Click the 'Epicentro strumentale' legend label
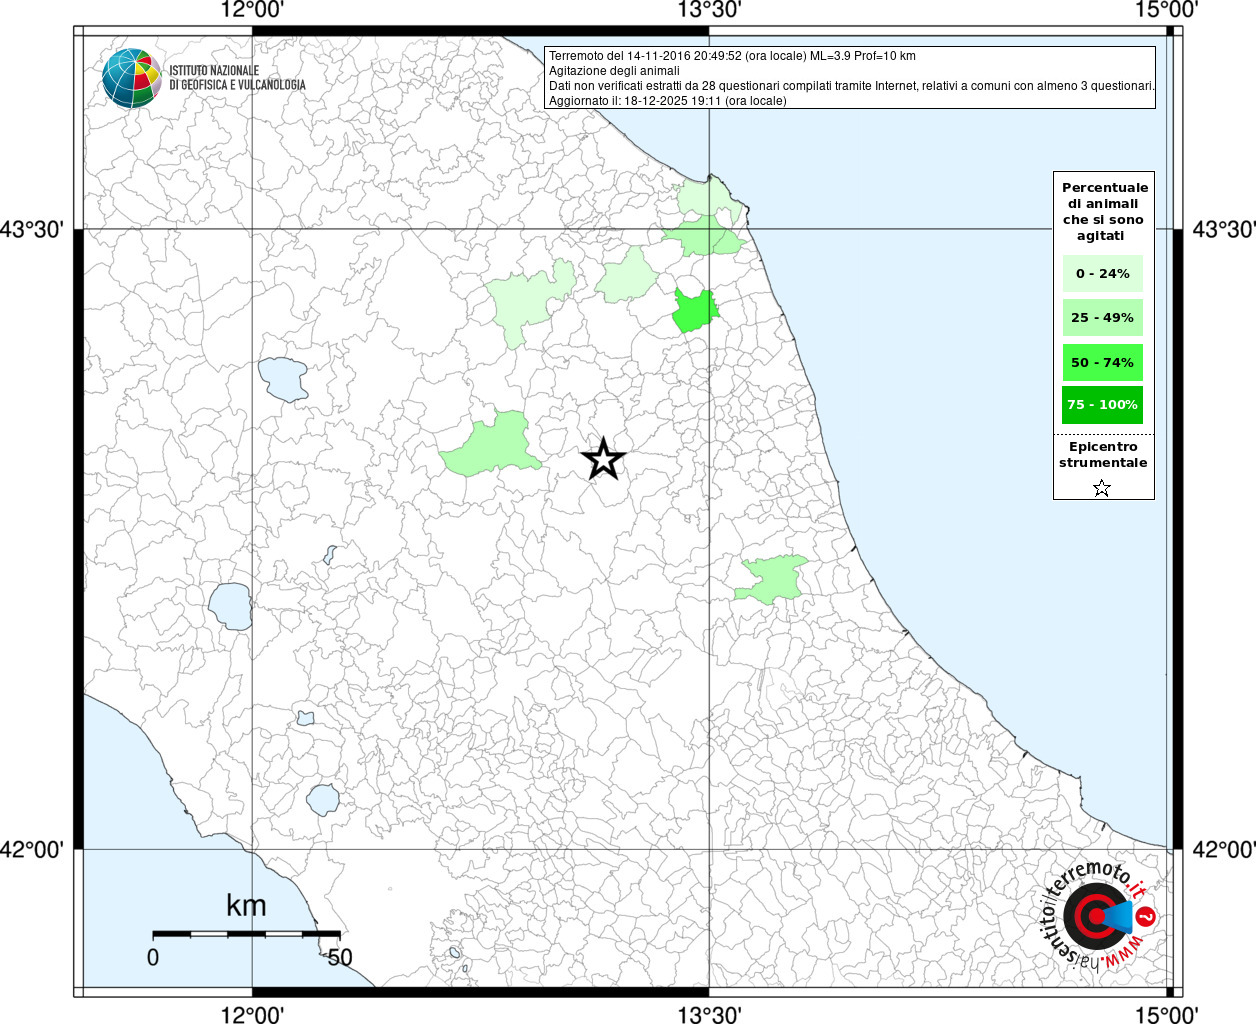Image resolution: width=1256 pixels, height=1024 pixels. click(1103, 455)
